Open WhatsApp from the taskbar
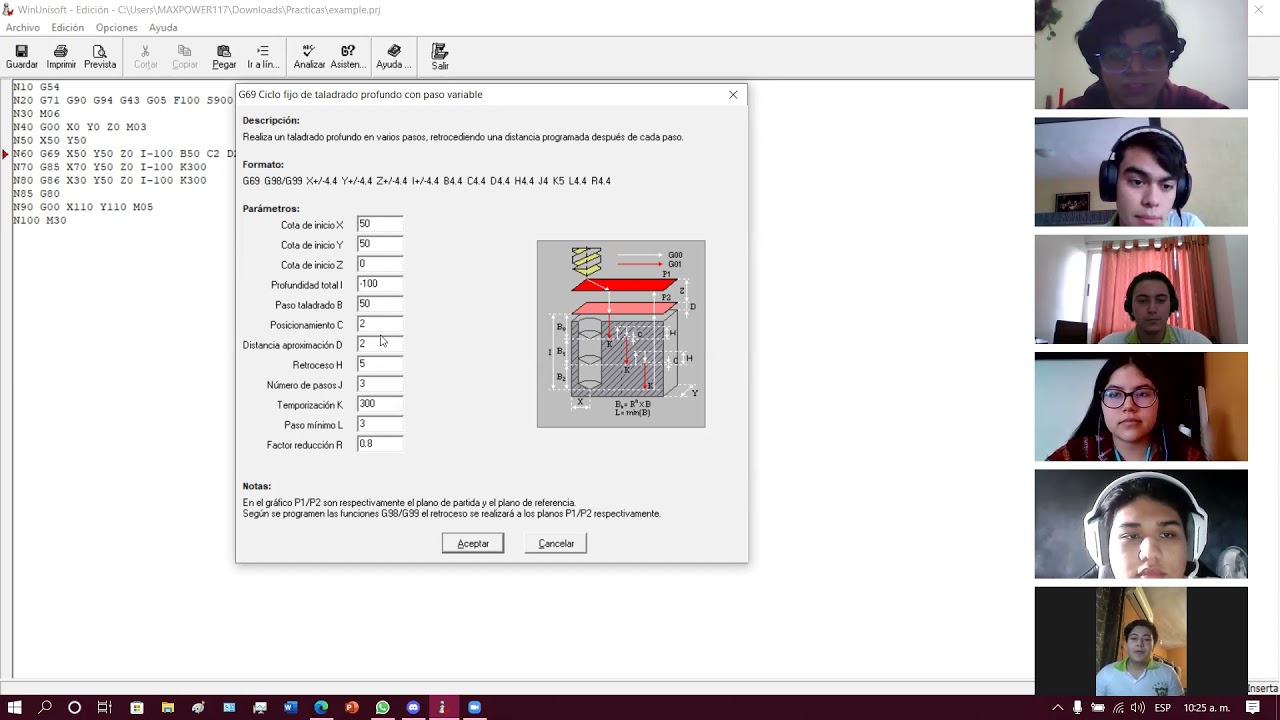1280x720 pixels. [x=383, y=708]
